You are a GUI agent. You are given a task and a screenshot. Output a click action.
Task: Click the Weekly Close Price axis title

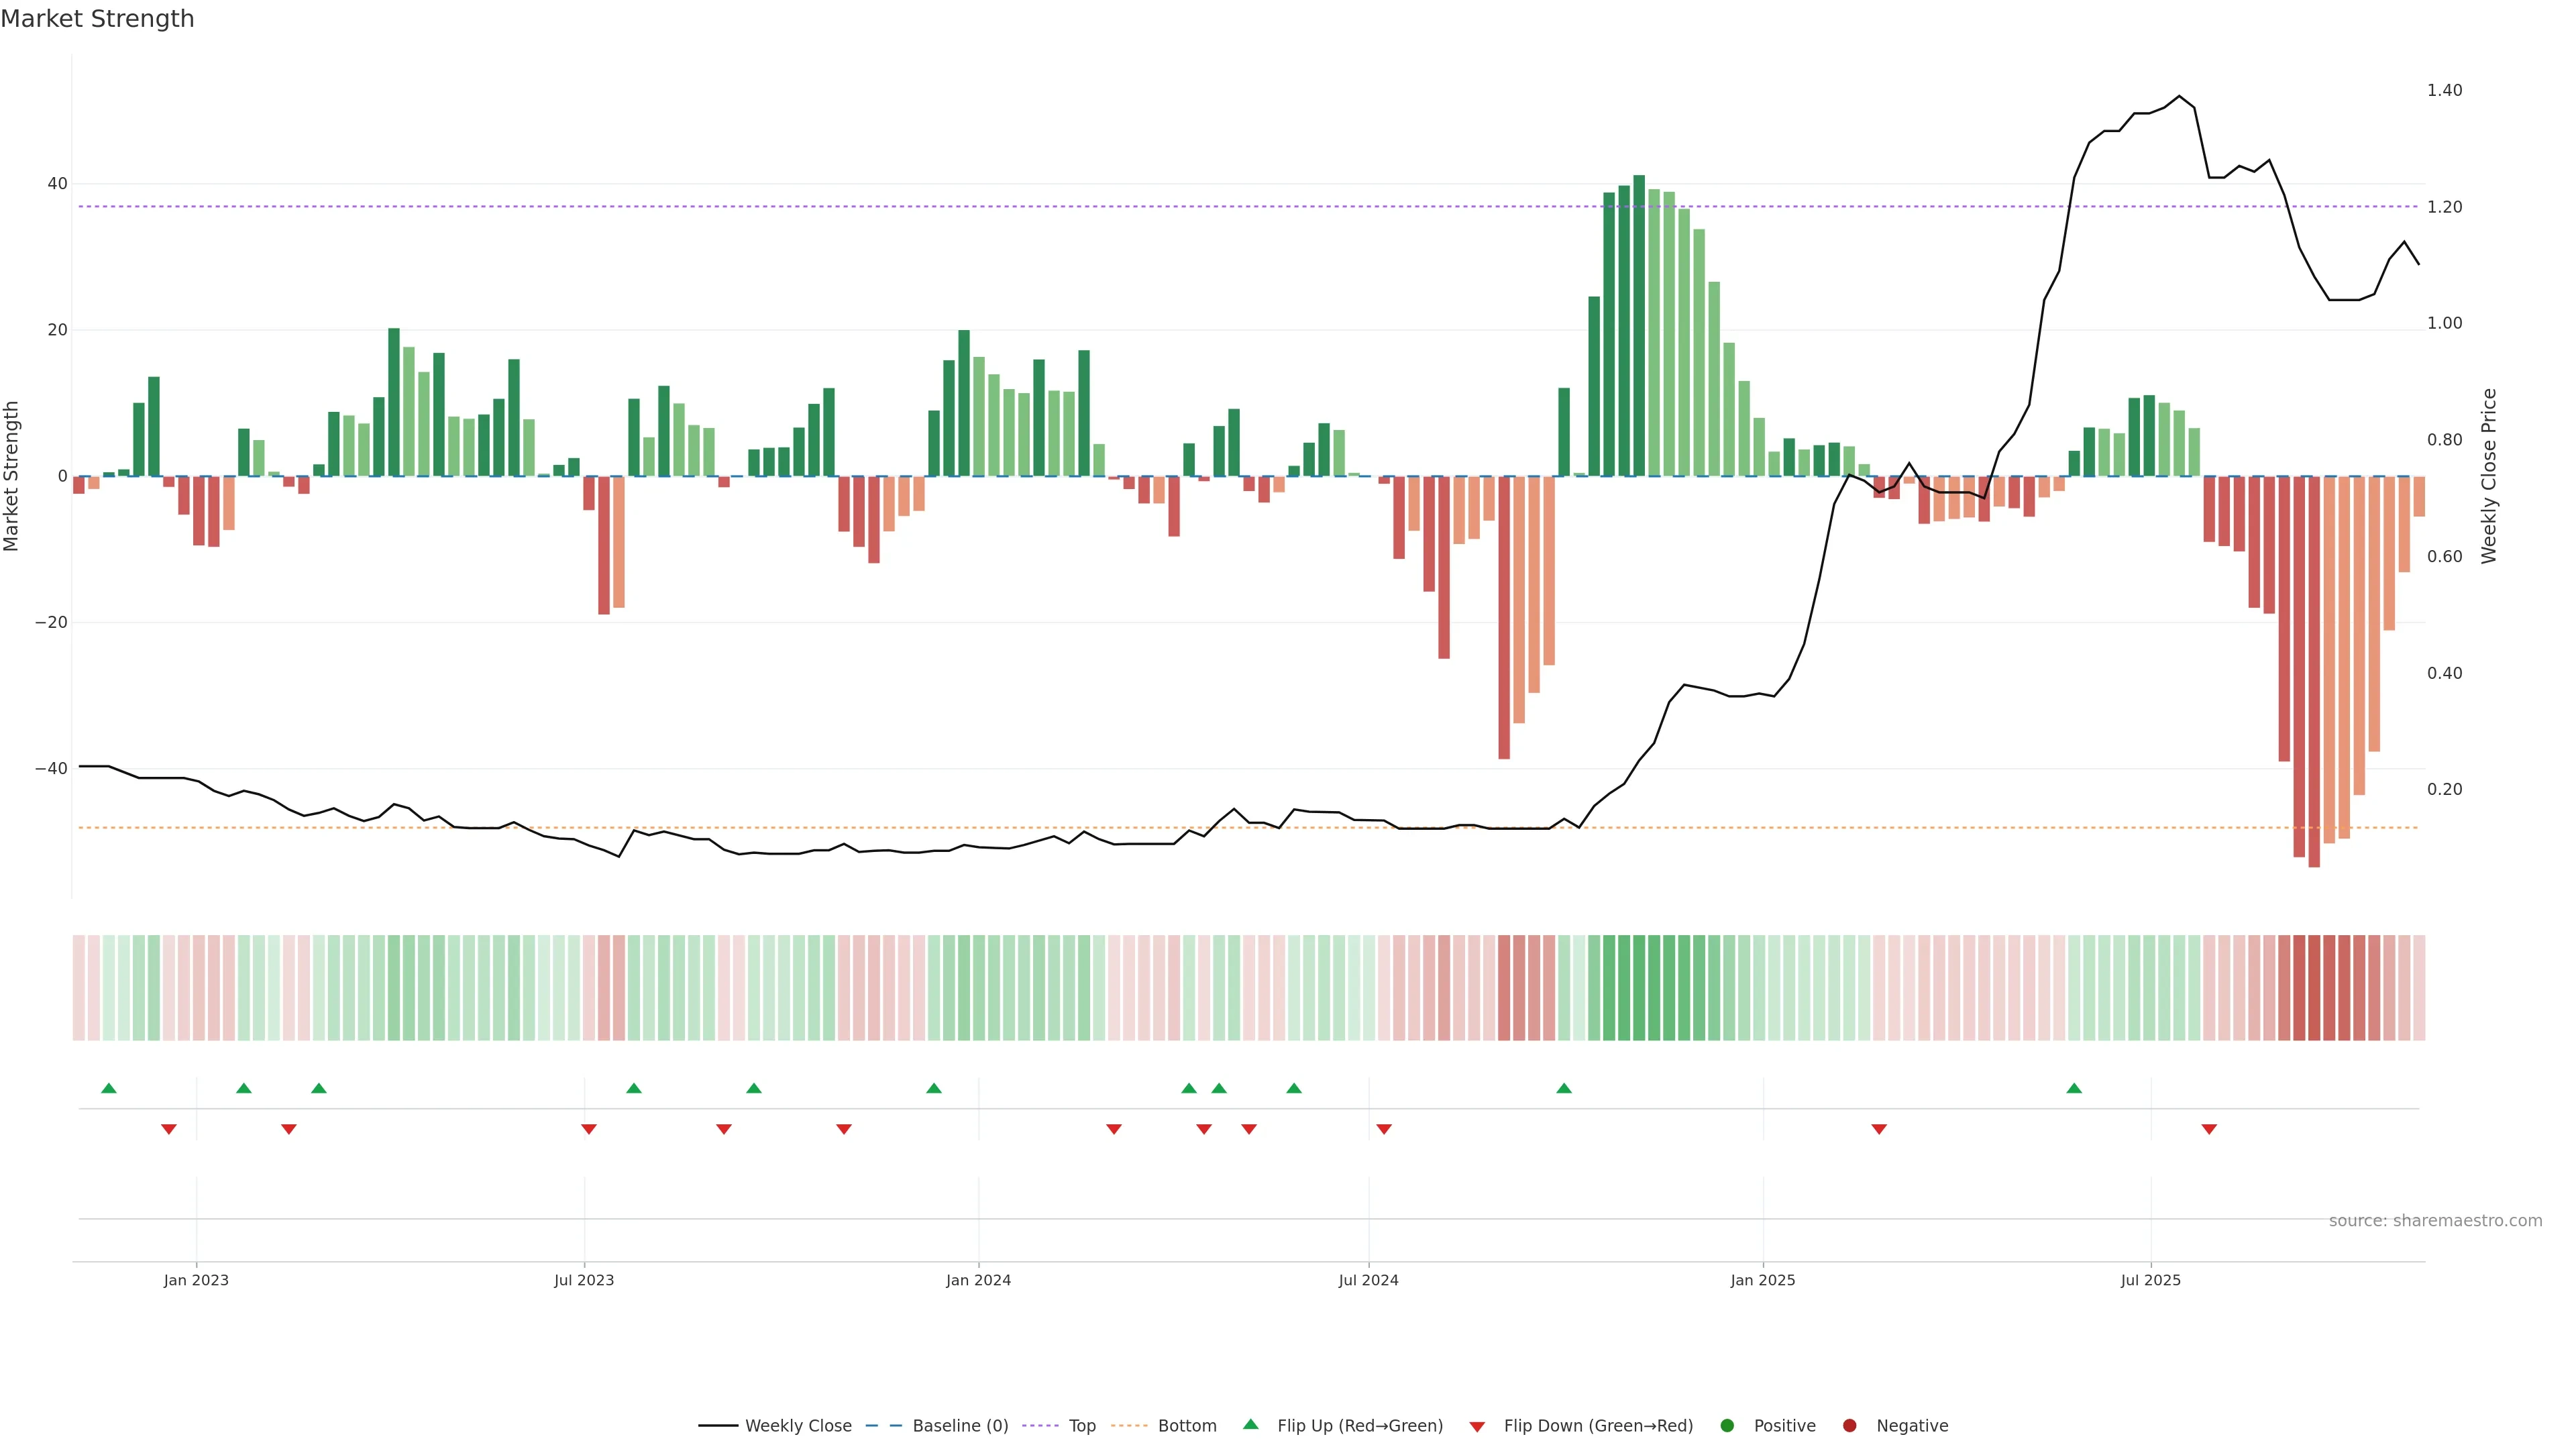pos(2489,476)
